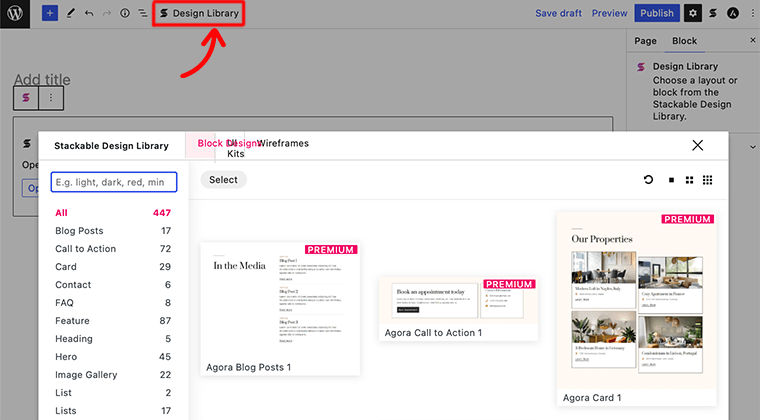Click the Publish button
The height and width of the screenshot is (420, 760).
point(657,13)
